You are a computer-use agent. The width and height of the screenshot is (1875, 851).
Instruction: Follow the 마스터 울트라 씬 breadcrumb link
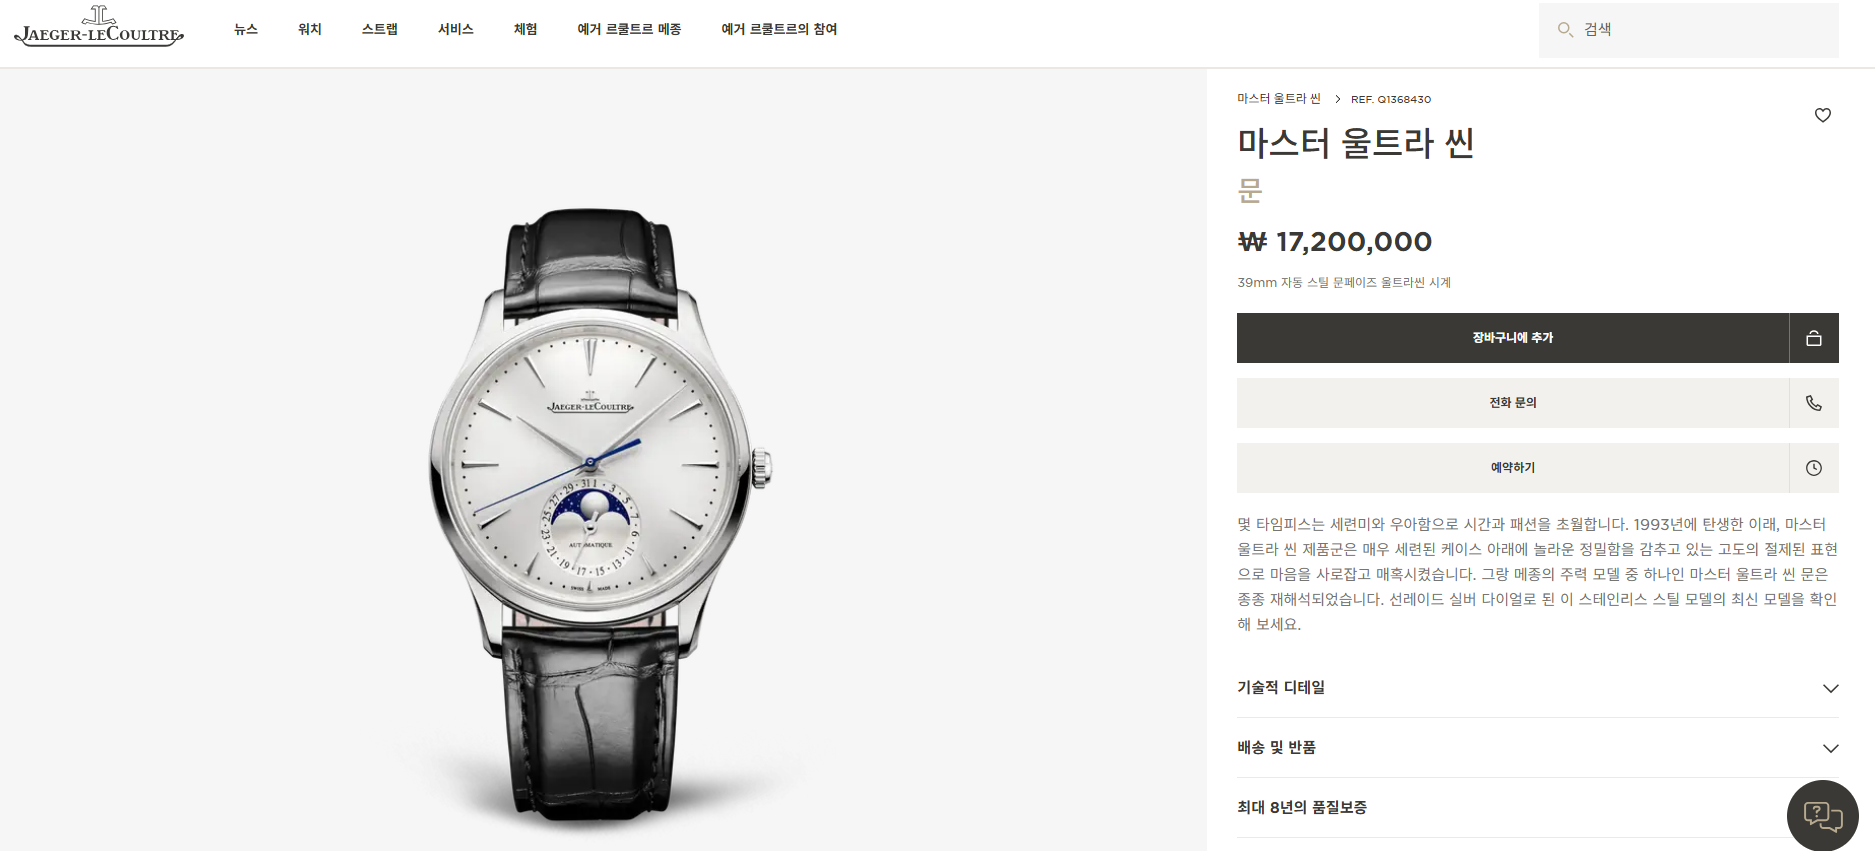click(1279, 99)
